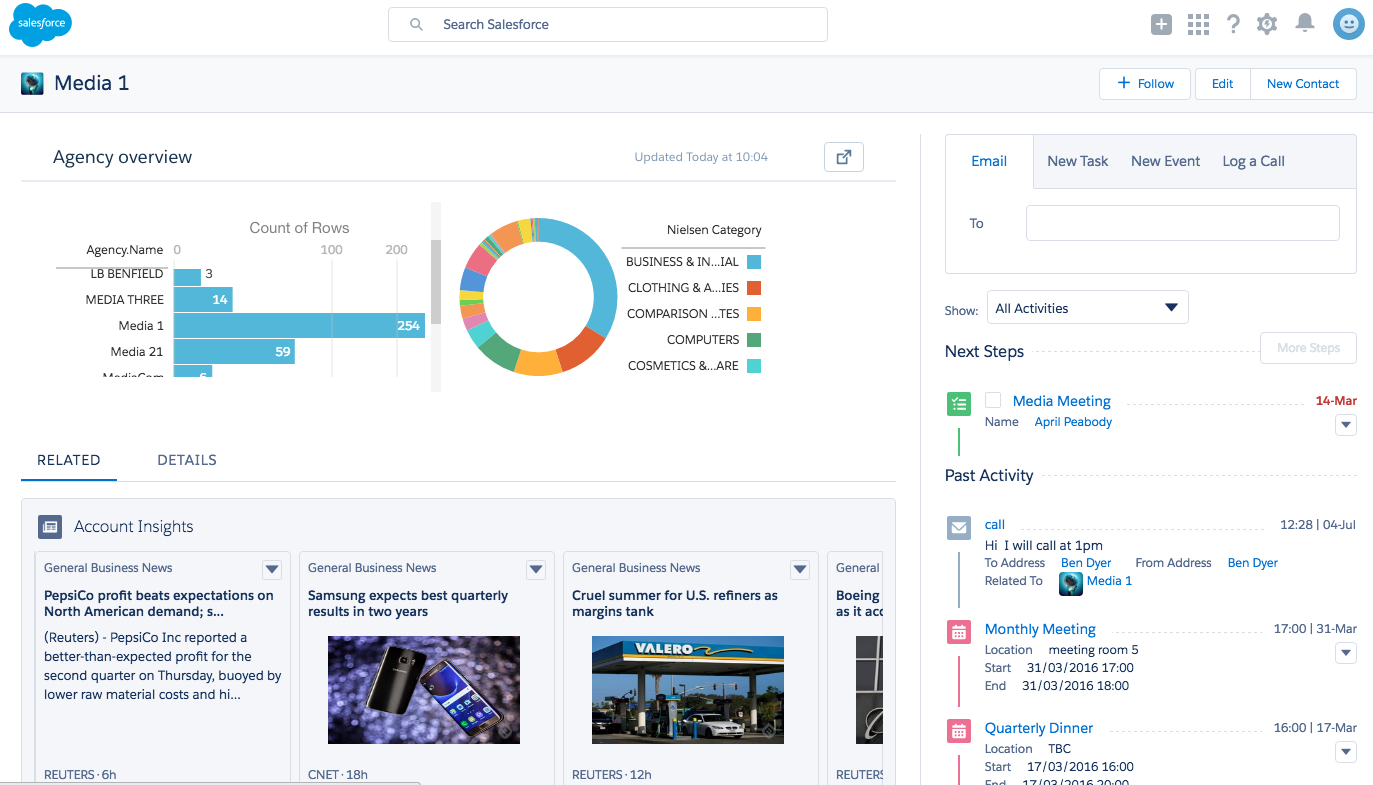Open the call activity link
The width and height of the screenshot is (1373, 785).
[995, 524]
